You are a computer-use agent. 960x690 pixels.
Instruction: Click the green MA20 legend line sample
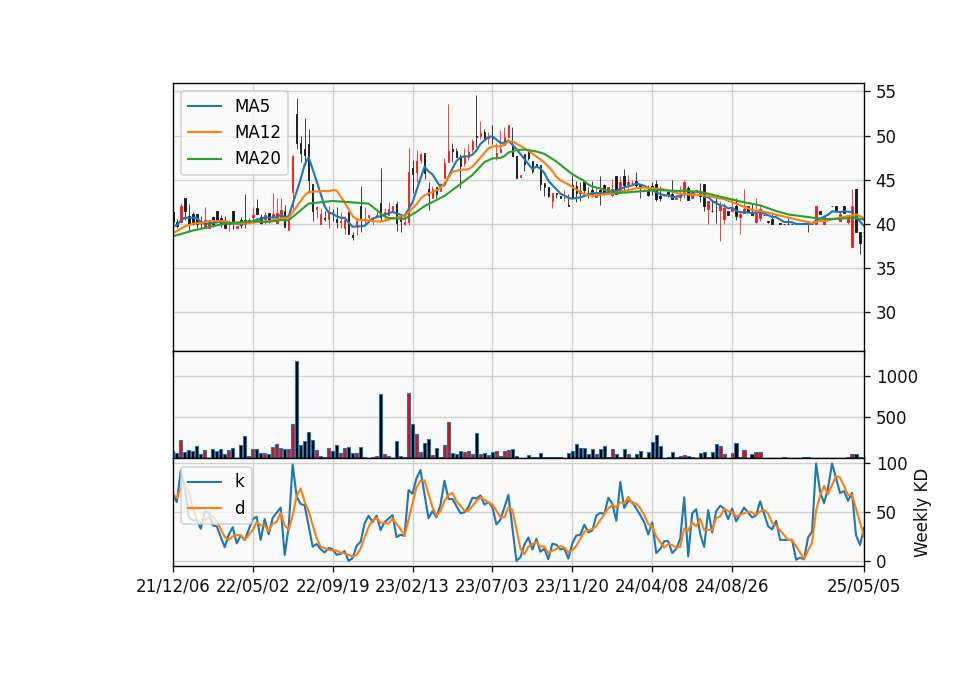pyautogui.click(x=204, y=159)
